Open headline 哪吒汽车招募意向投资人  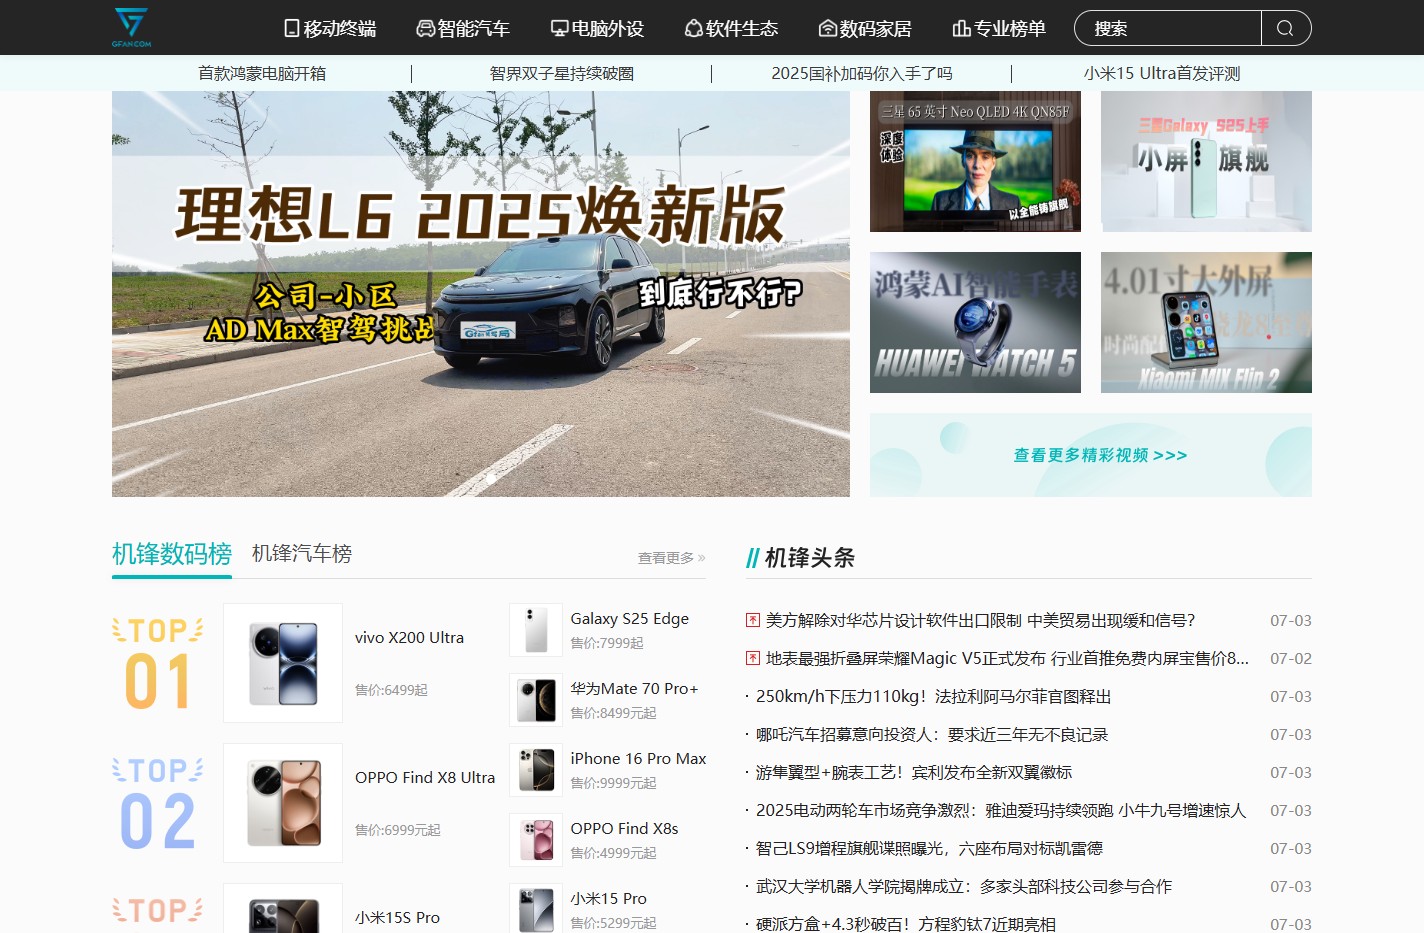[932, 734]
